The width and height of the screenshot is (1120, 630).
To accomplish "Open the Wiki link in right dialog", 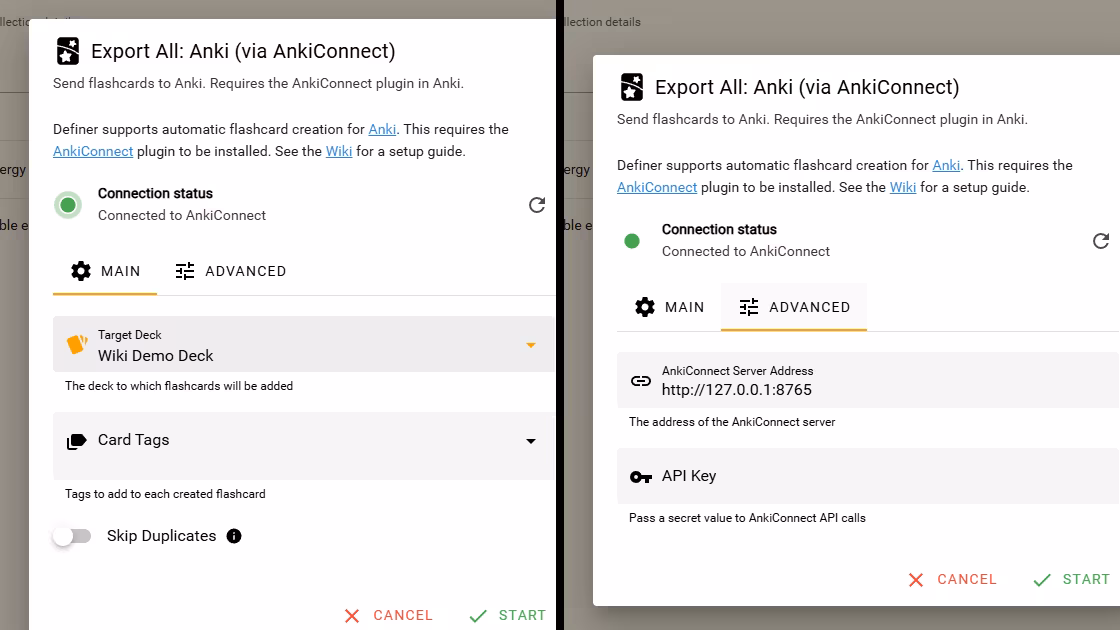I will coord(903,187).
